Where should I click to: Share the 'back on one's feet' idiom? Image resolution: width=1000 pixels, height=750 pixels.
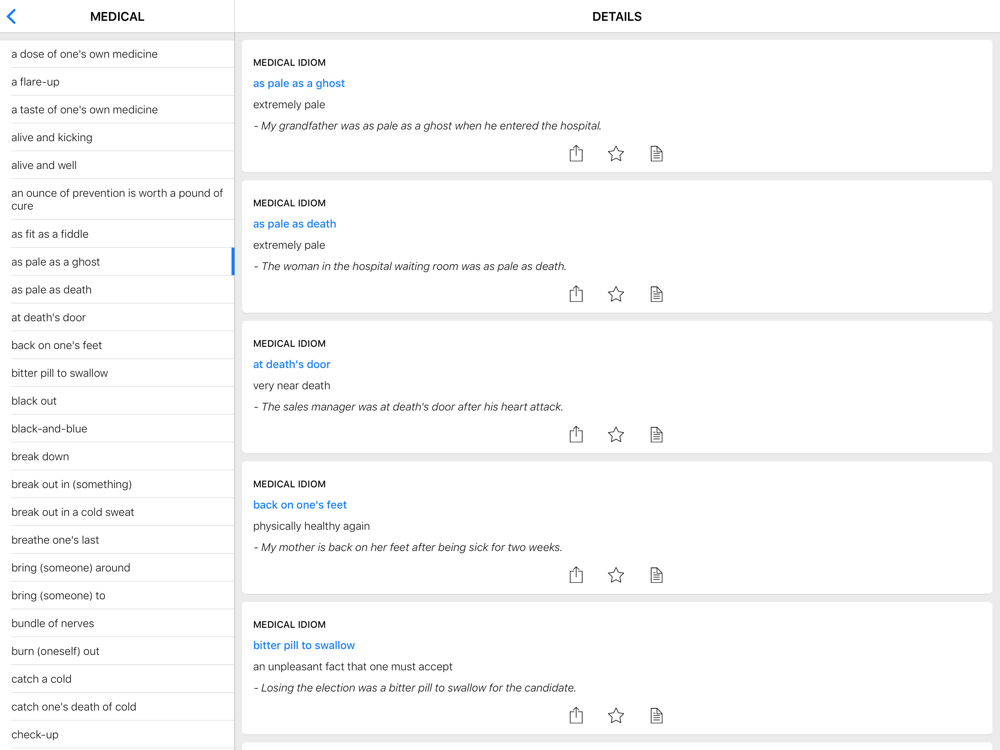point(576,575)
